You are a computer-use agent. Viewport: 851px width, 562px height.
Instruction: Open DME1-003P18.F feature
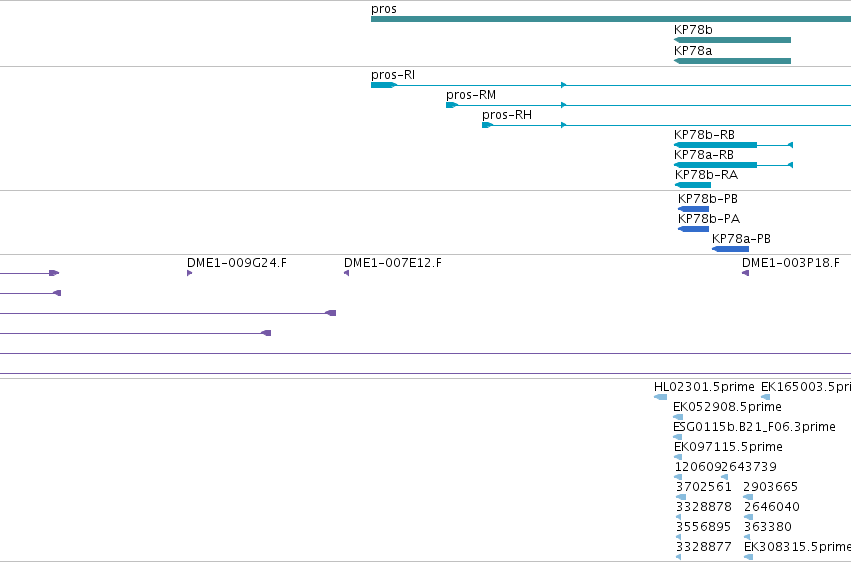[x=745, y=273]
